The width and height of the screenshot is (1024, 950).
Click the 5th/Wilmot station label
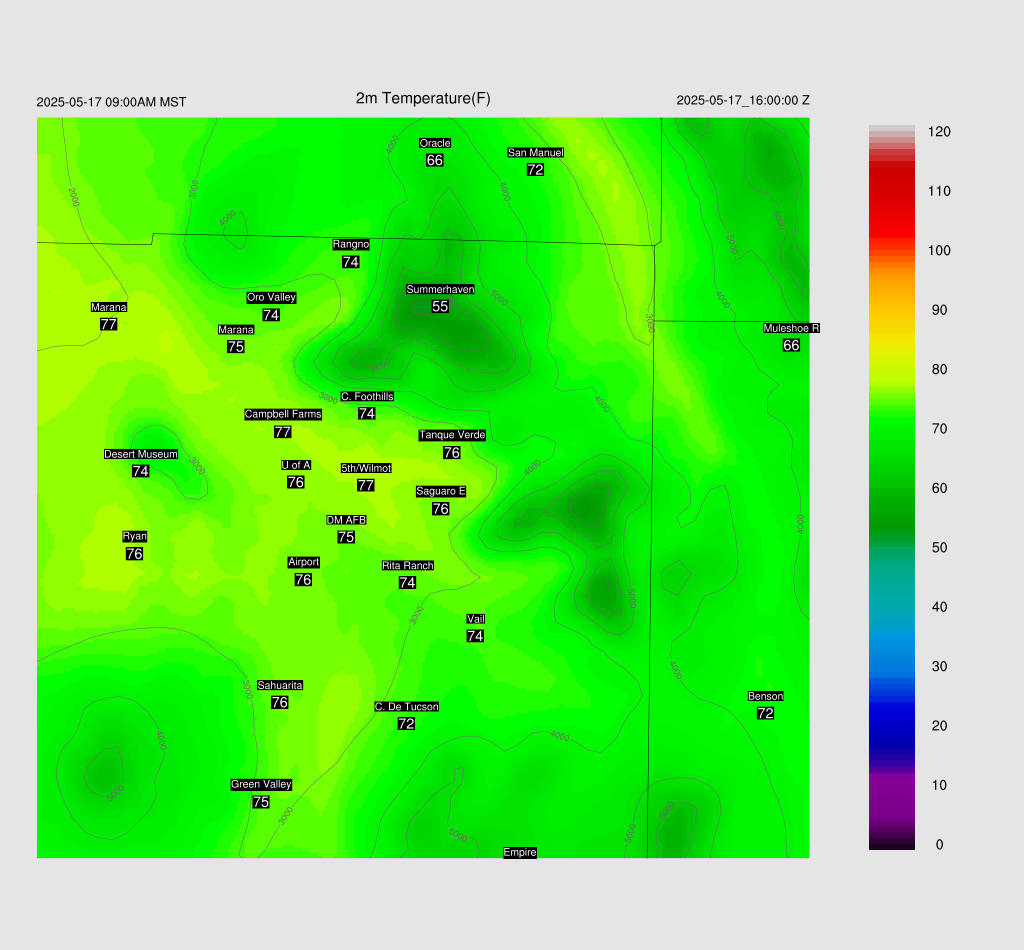pyautogui.click(x=366, y=468)
